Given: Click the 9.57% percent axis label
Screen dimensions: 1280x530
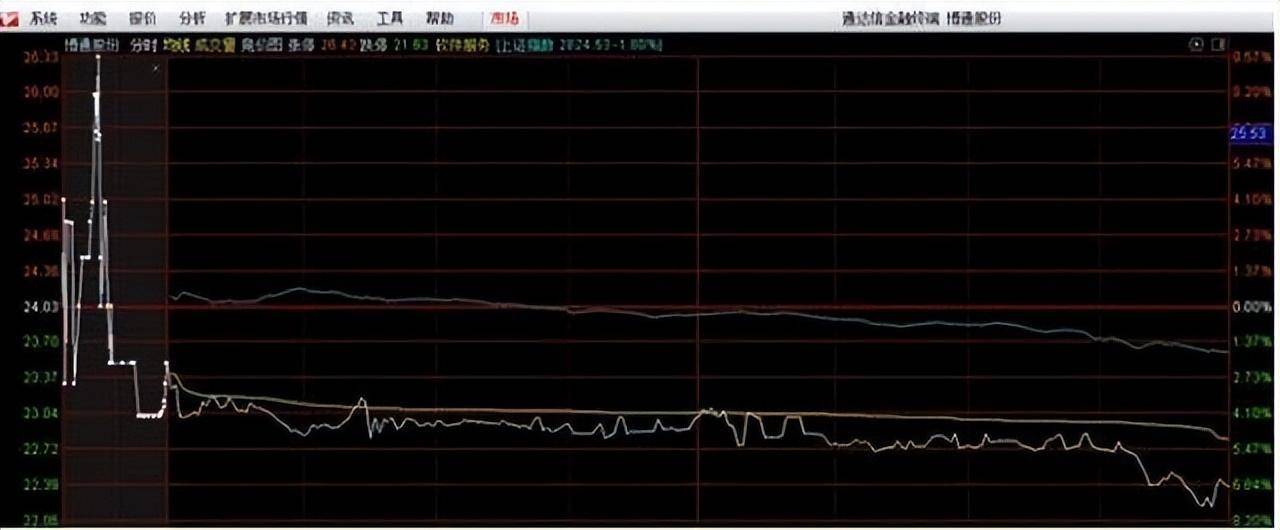Looking at the screenshot, I should point(1252,57).
